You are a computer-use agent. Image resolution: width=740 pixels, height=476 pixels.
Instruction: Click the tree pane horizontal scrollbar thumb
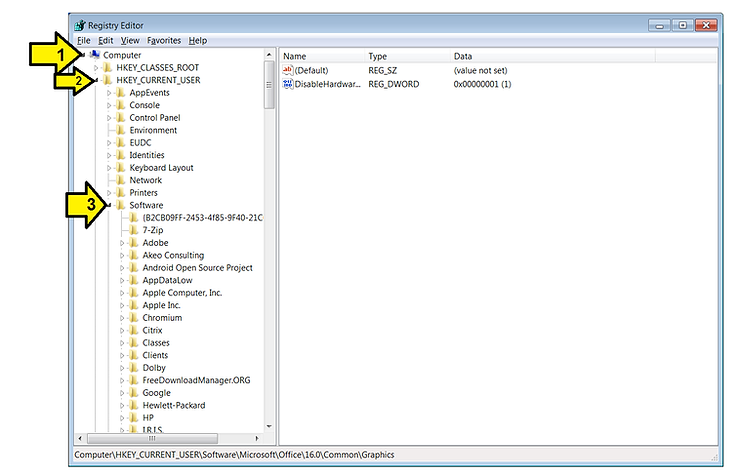click(x=152, y=439)
